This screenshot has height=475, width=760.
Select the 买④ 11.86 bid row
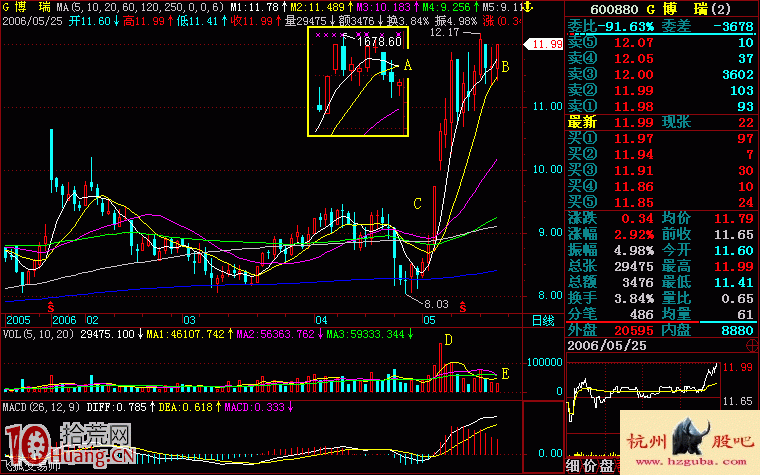661,187
